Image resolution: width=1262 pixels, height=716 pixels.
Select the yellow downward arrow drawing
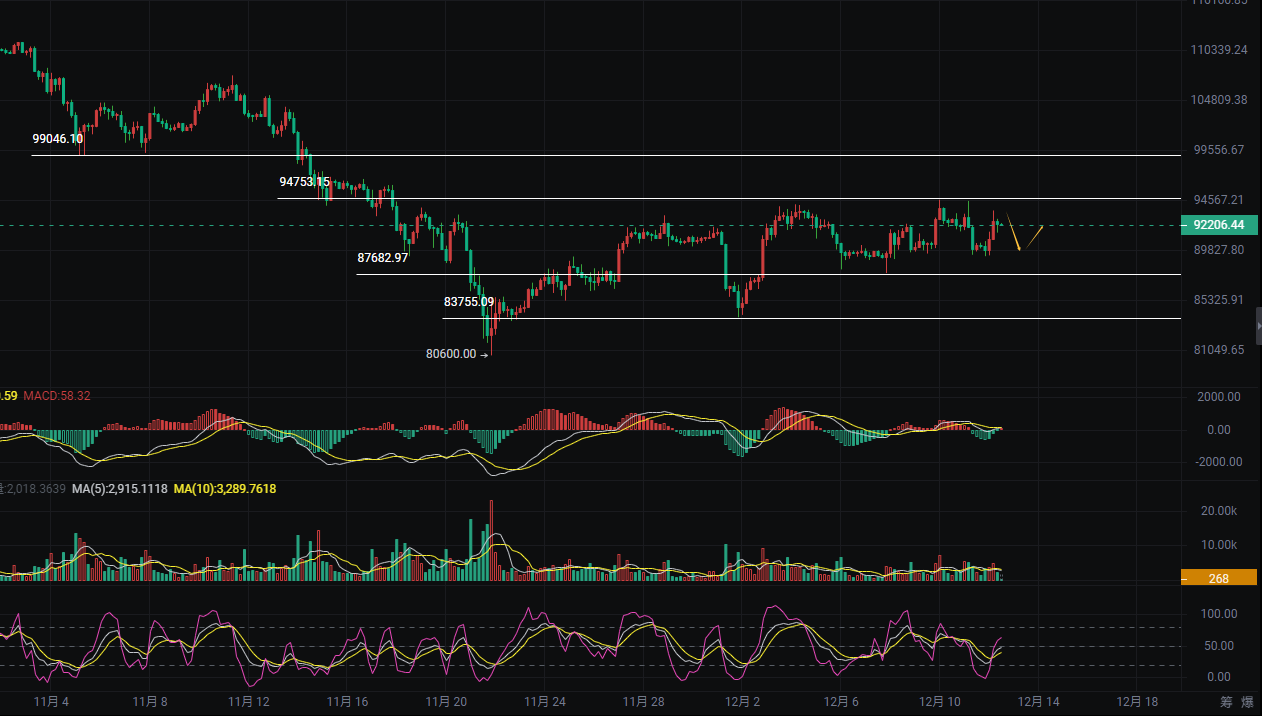click(x=1013, y=232)
